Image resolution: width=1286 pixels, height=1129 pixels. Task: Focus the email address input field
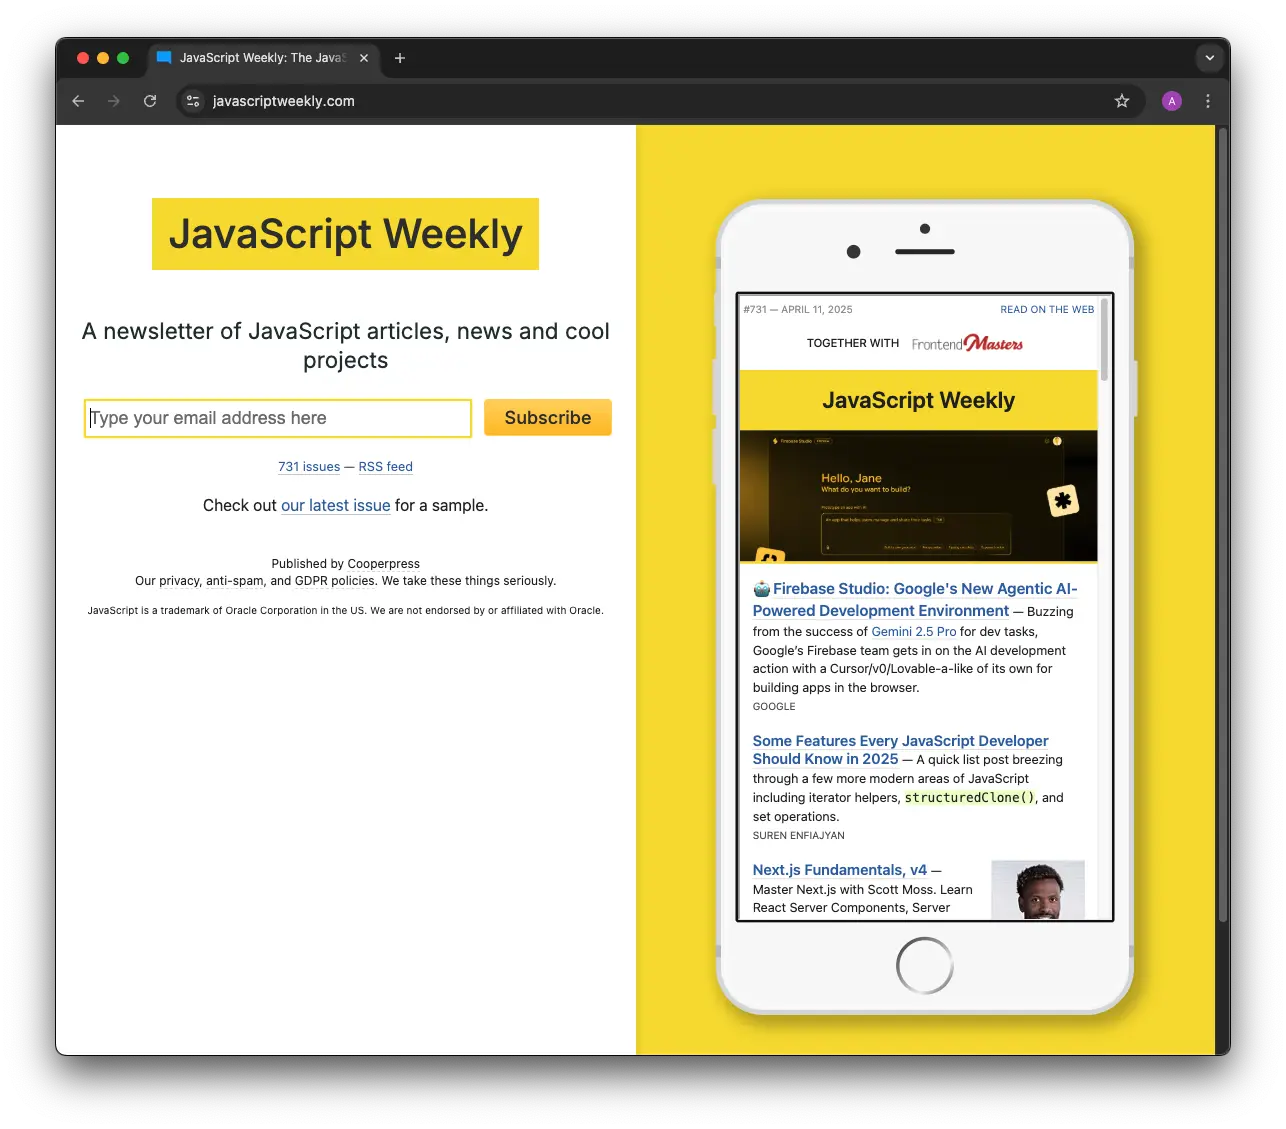pyautogui.click(x=278, y=418)
